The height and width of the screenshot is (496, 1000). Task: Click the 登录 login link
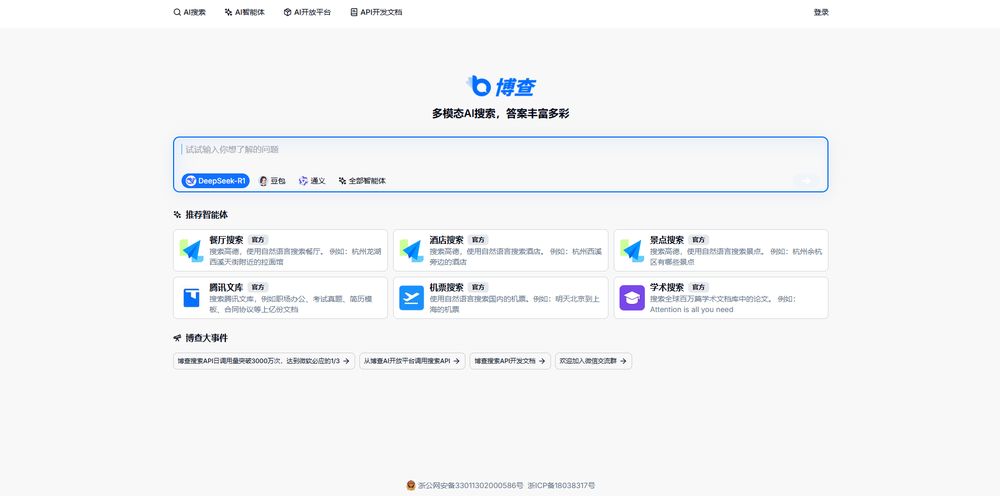pyautogui.click(x=821, y=12)
